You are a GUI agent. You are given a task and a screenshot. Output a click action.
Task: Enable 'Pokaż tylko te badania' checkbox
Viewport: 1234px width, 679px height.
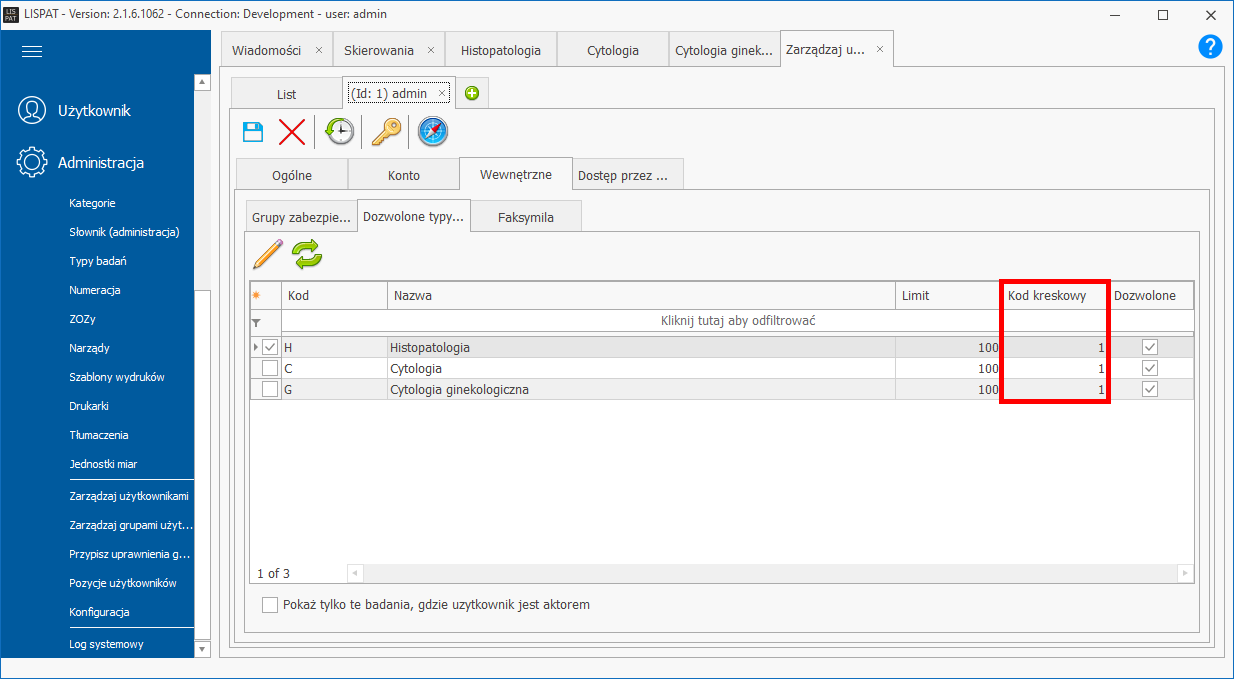click(270, 605)
